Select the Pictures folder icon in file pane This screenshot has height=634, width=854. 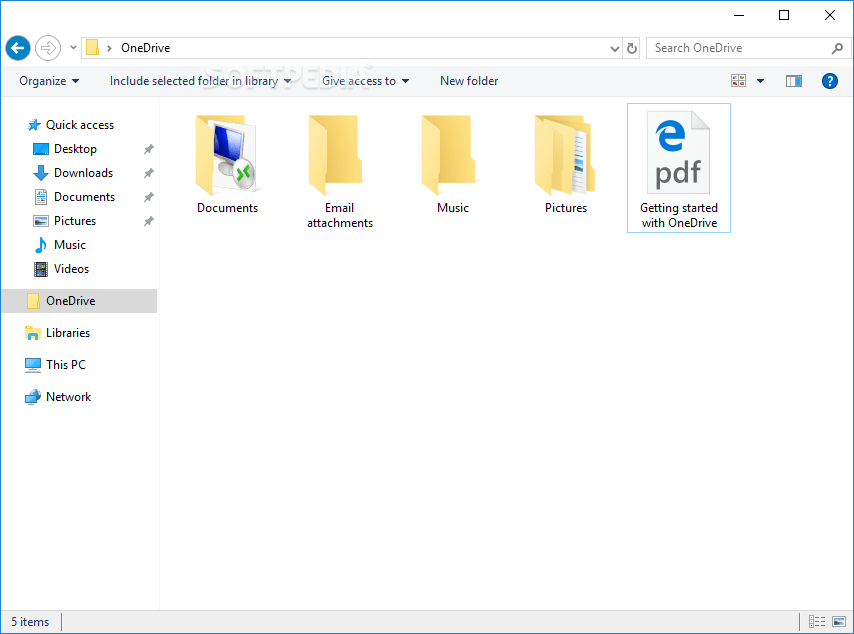tap(565, 155)
